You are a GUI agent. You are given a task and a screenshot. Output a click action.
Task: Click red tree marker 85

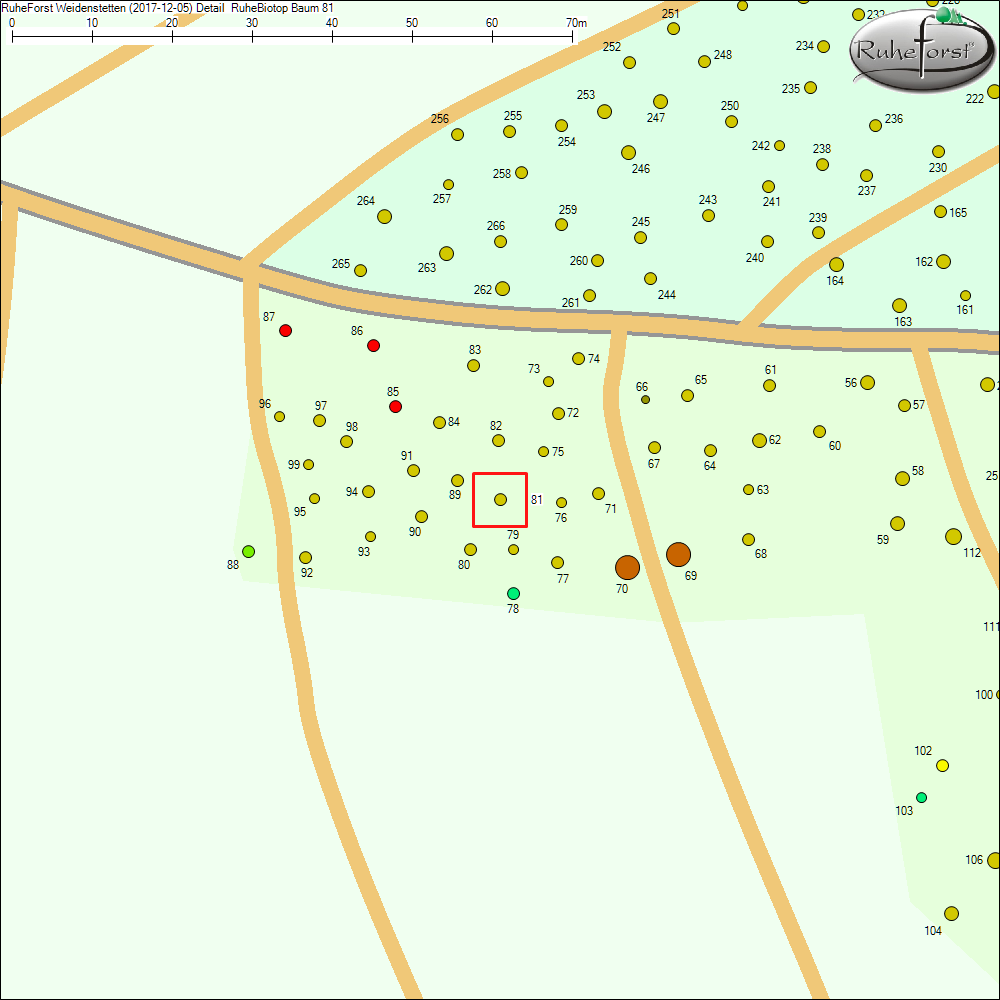click(395, 406)
